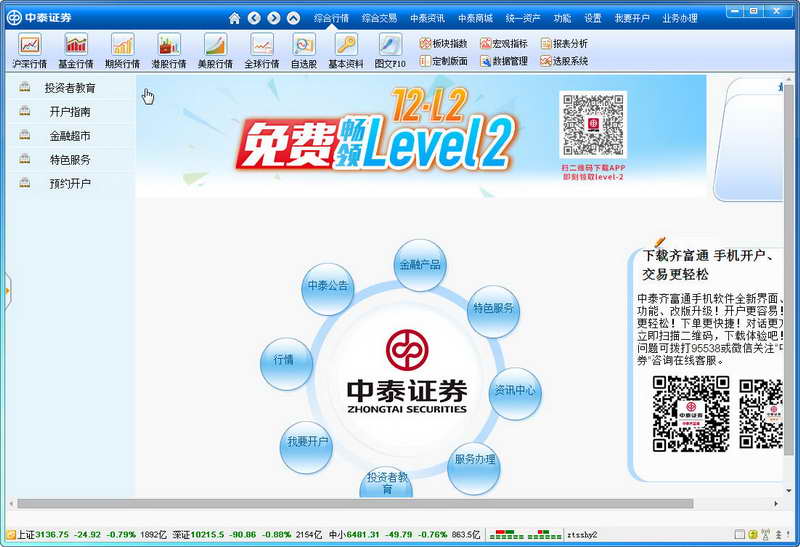Select 金融超市 in left sidebar
Image resolution: width=800 pixels, height=547 pixels.
point(70,136)
